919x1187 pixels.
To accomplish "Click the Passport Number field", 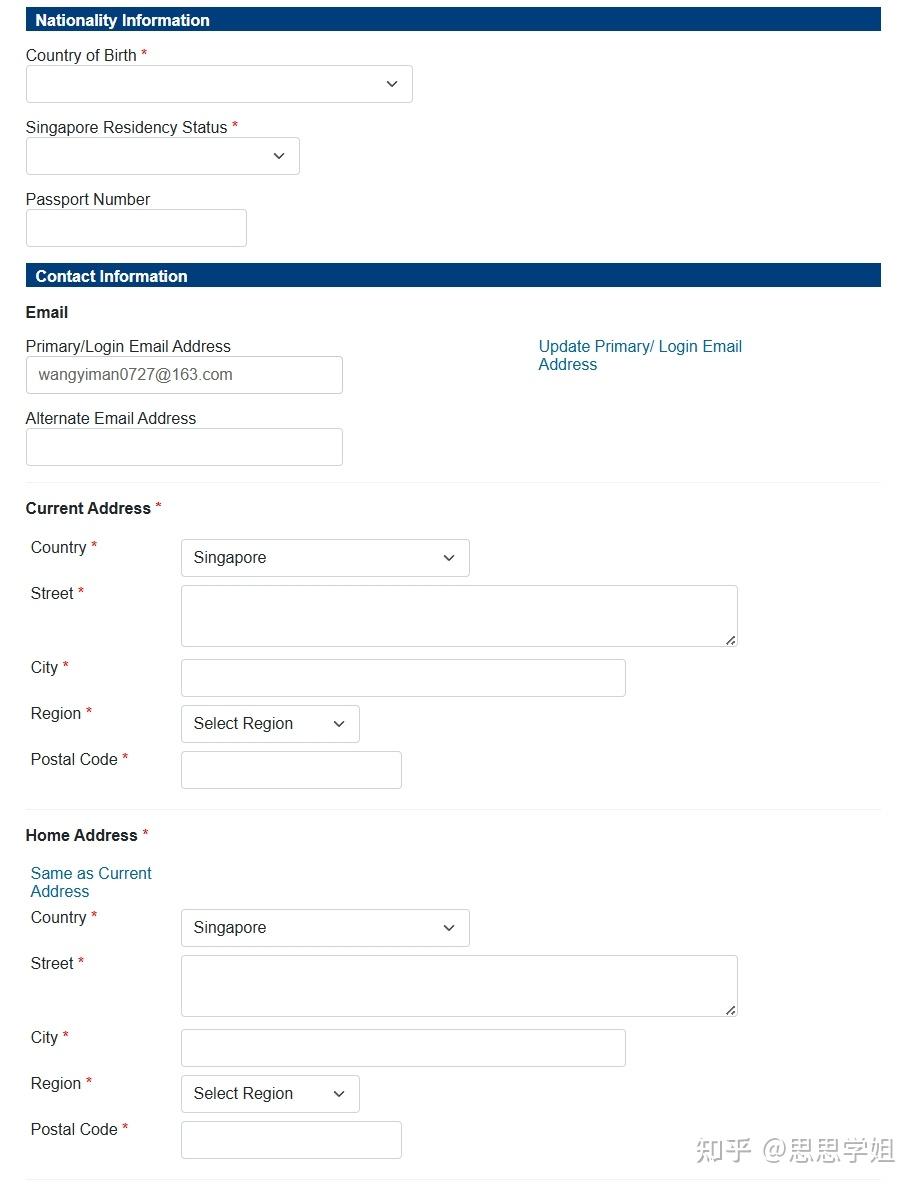I will click(x=136, y=228).
